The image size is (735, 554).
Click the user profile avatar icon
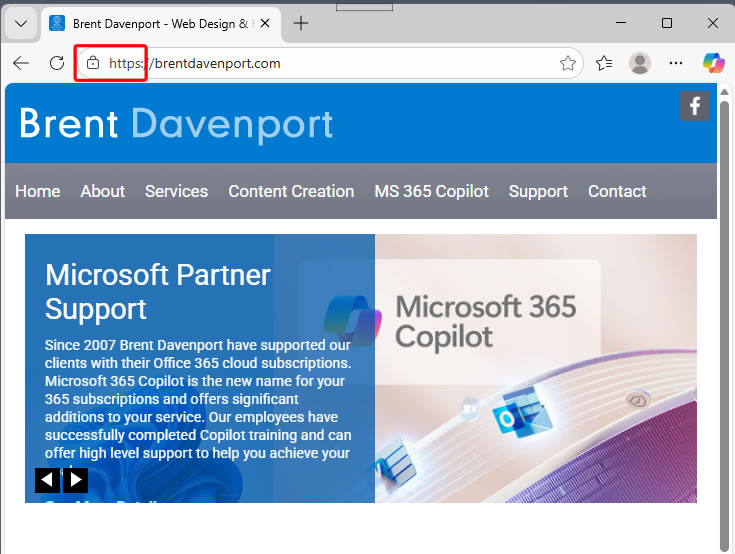640,63
